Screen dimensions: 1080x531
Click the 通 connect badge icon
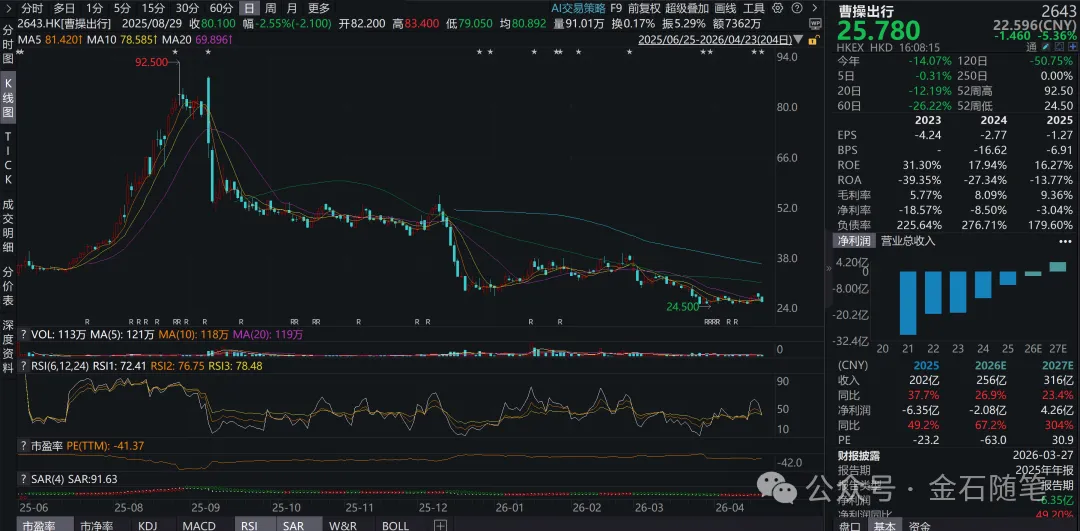point(1032,48)
